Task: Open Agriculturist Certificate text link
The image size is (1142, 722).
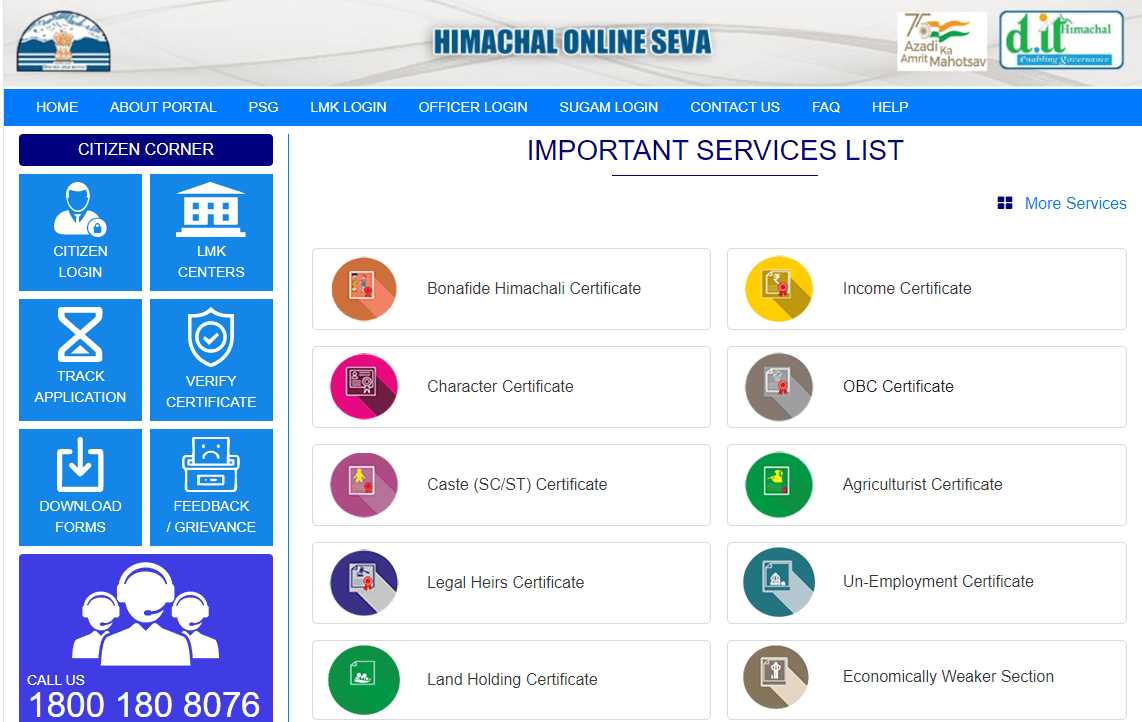Action: (923, 484)
